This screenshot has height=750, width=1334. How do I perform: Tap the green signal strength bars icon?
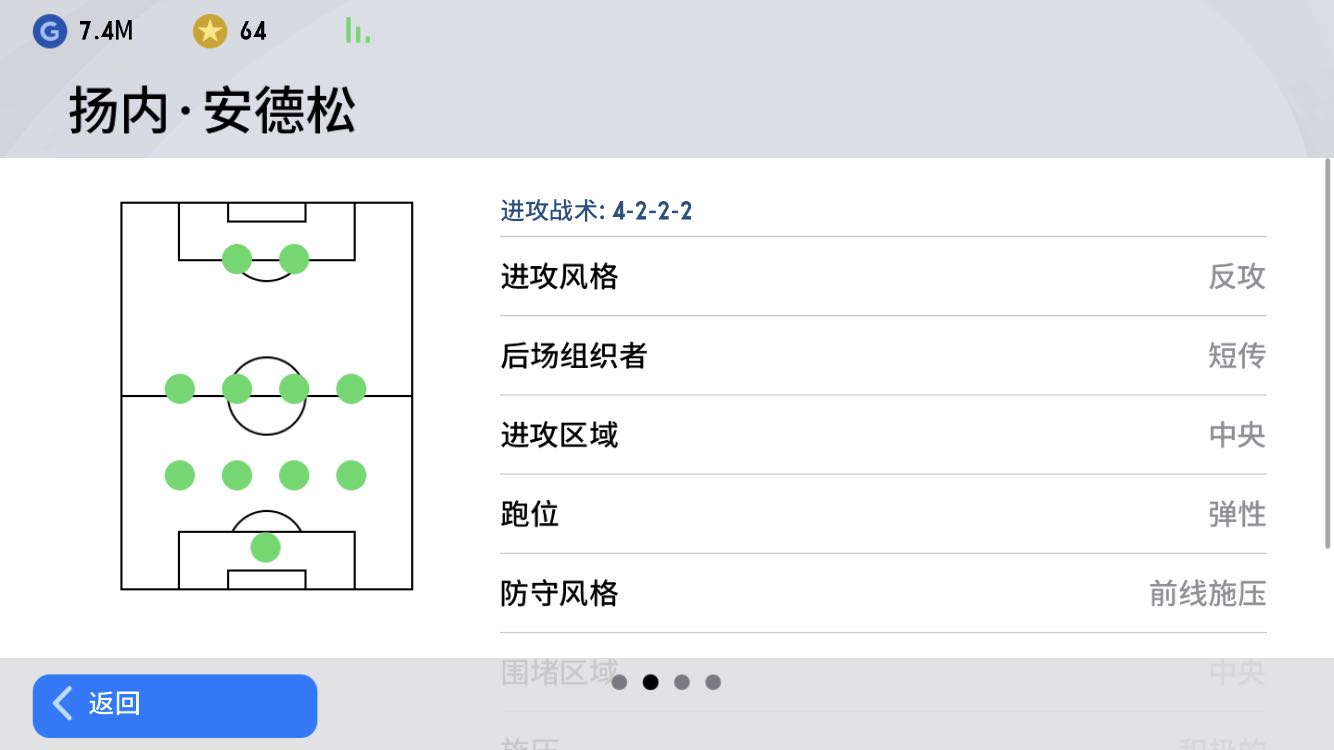[x=357, y=31]
